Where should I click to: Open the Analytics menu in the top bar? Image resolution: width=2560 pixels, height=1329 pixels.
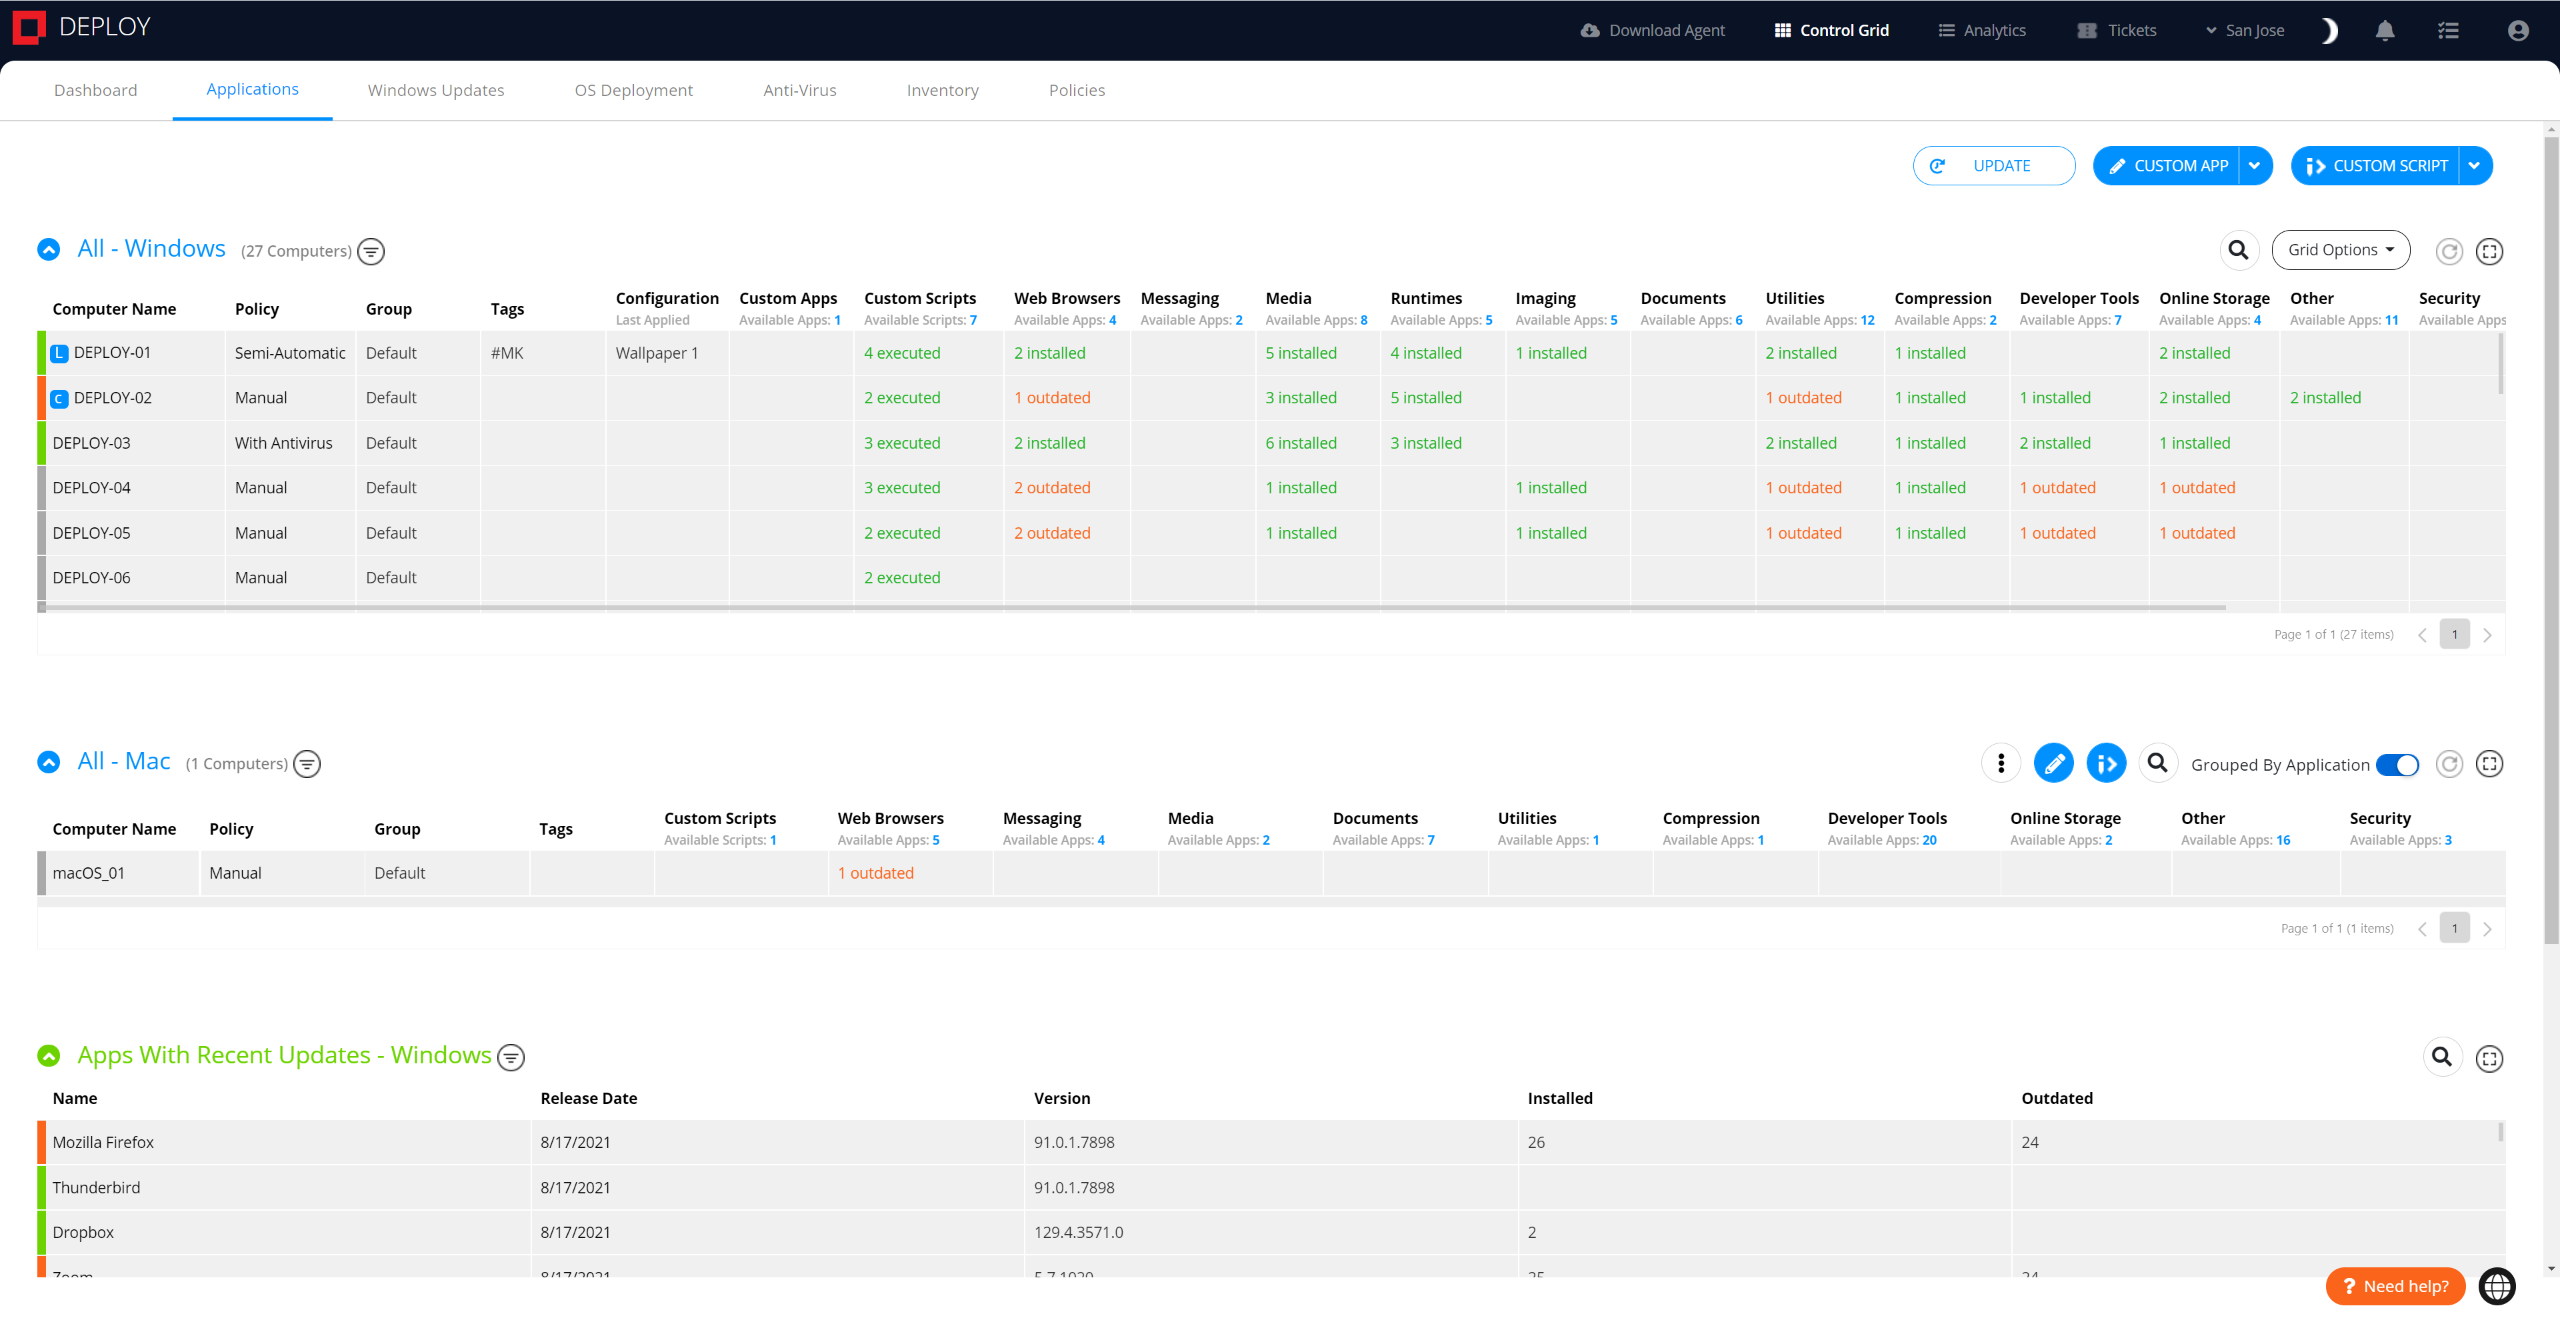click(x=1981, y=30)
